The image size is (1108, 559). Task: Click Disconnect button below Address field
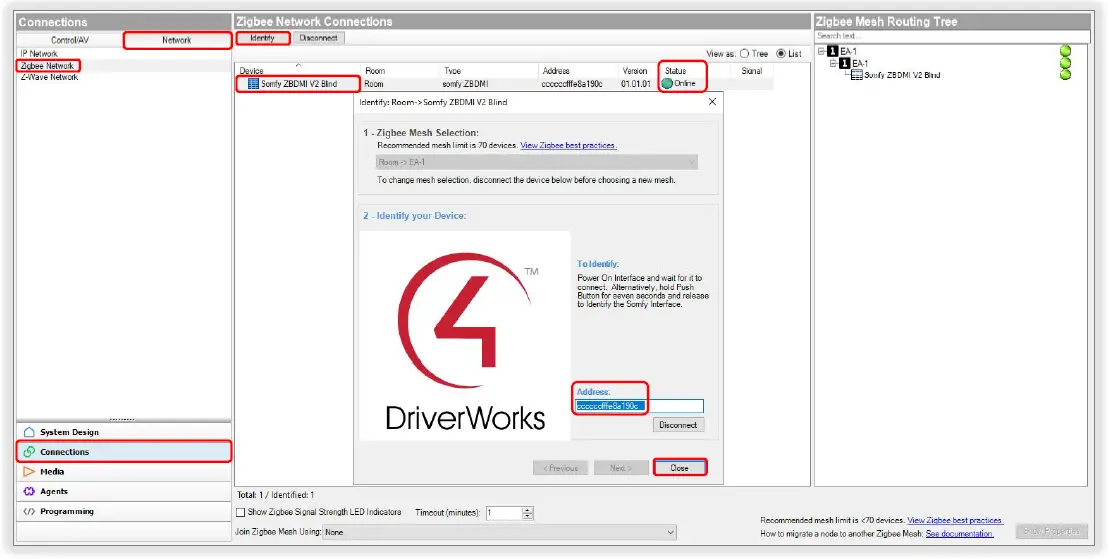[678, 425]
